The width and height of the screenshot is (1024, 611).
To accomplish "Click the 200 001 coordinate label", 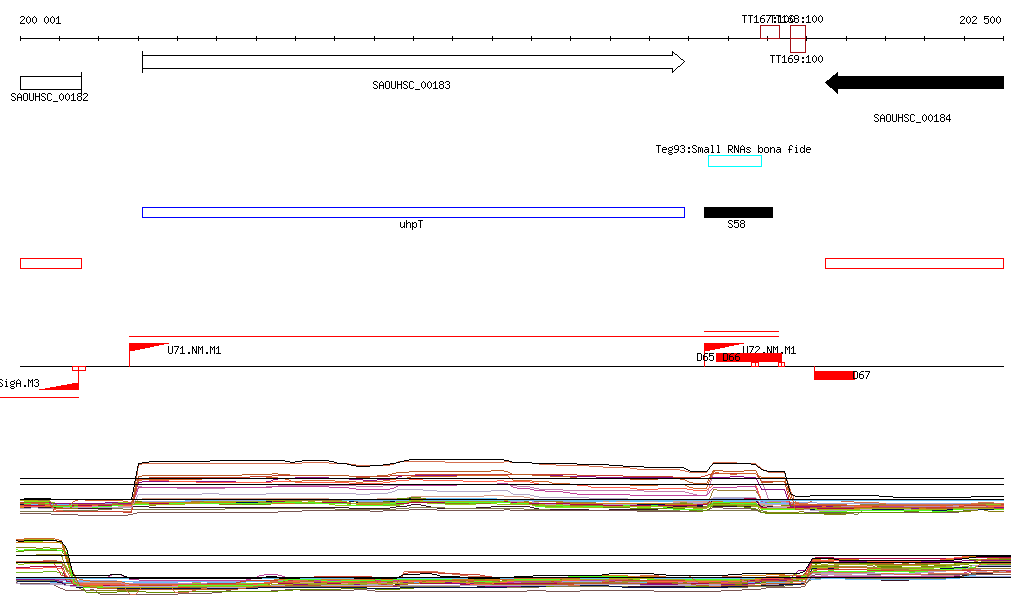I will point(40,20).
